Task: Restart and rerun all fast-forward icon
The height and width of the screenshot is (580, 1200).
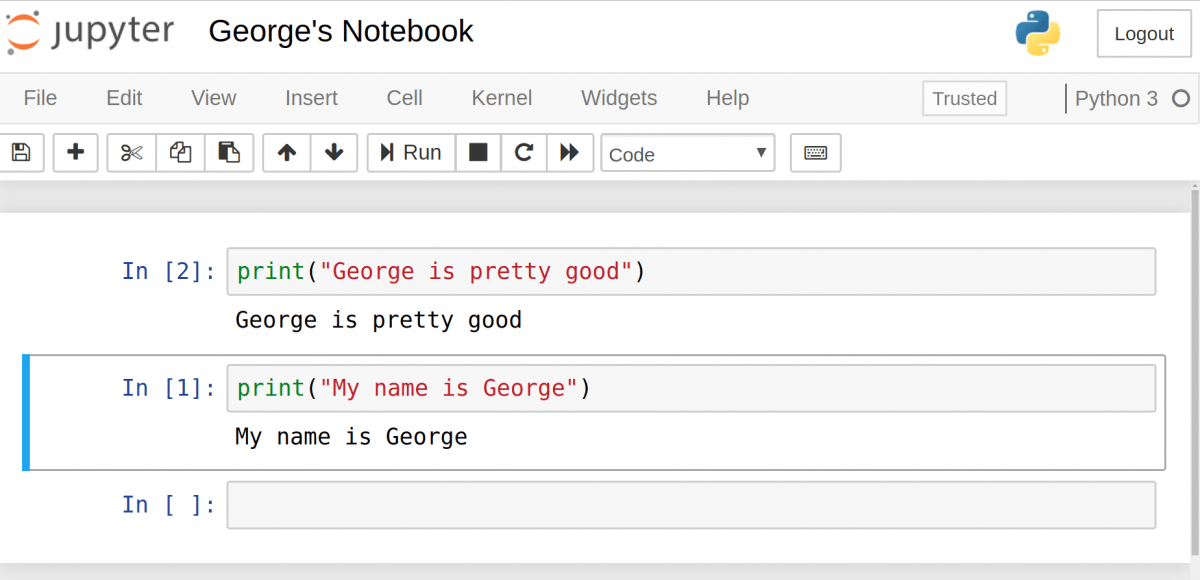Action: [570, 153]
